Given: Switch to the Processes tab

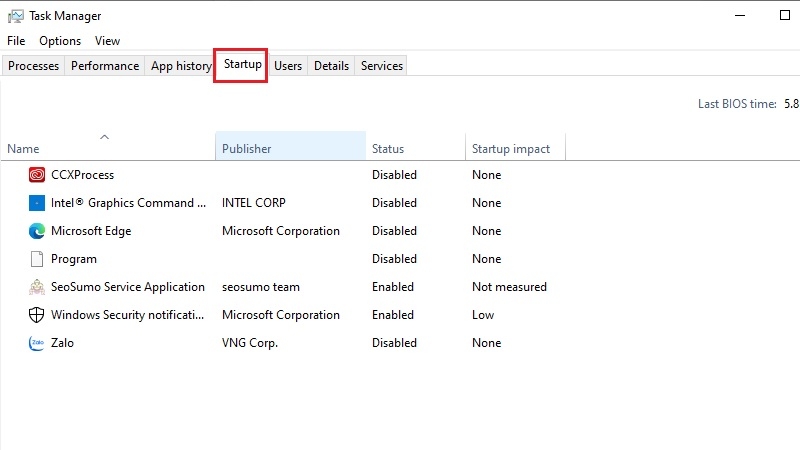Looking at the screenshot, I should coord(34,66).
